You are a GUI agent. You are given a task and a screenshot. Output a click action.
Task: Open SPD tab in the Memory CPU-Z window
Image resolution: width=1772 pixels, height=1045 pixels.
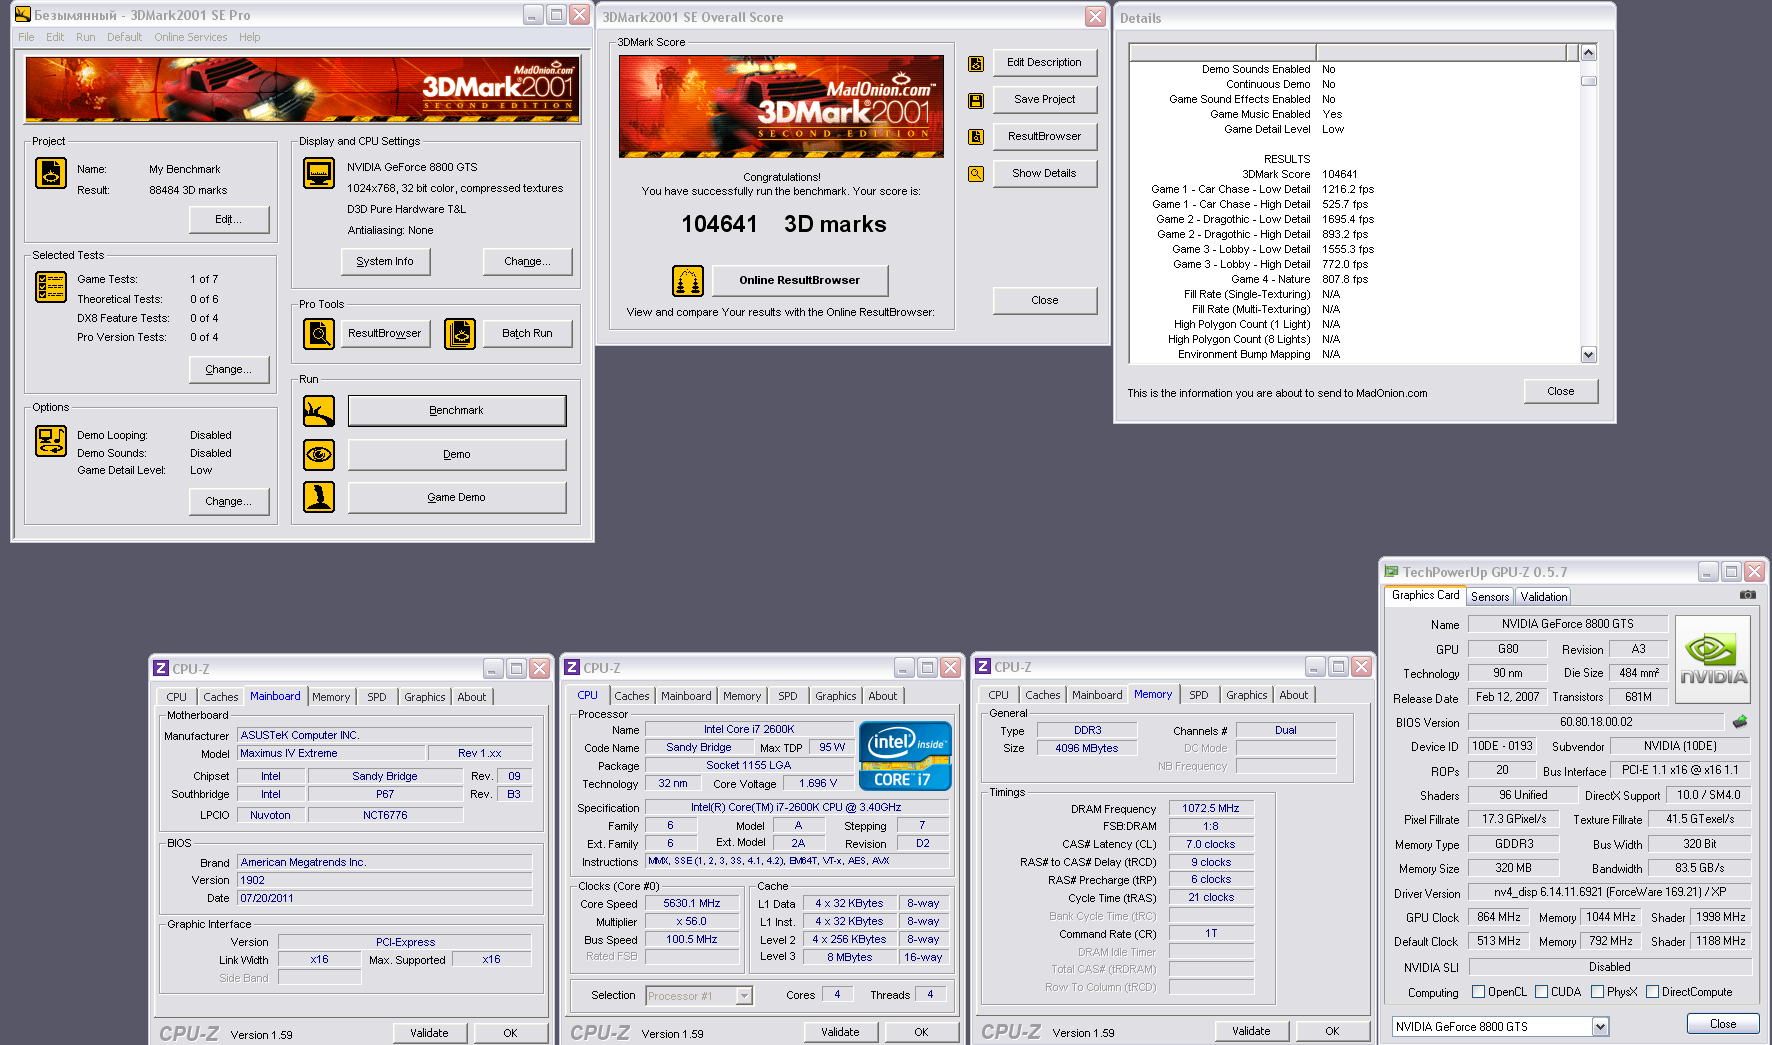click(1199, 695)
